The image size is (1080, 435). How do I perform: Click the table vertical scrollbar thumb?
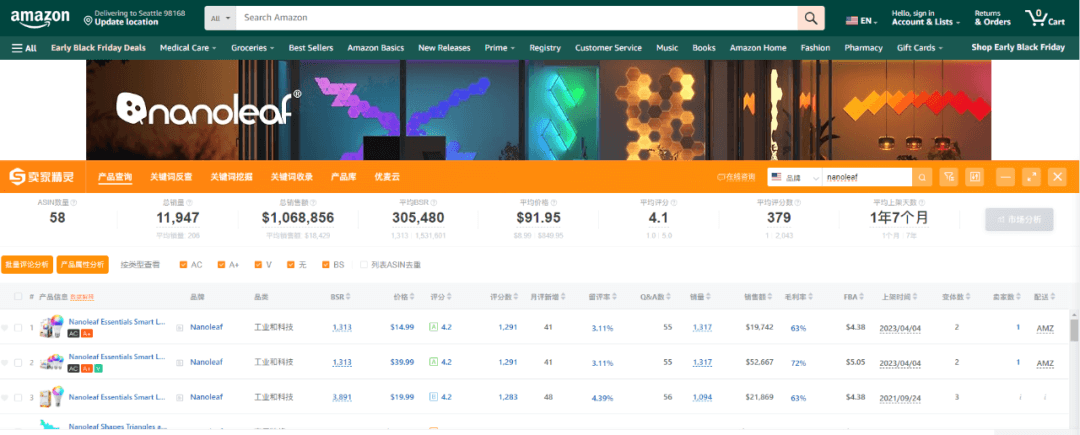(1074, 330)
